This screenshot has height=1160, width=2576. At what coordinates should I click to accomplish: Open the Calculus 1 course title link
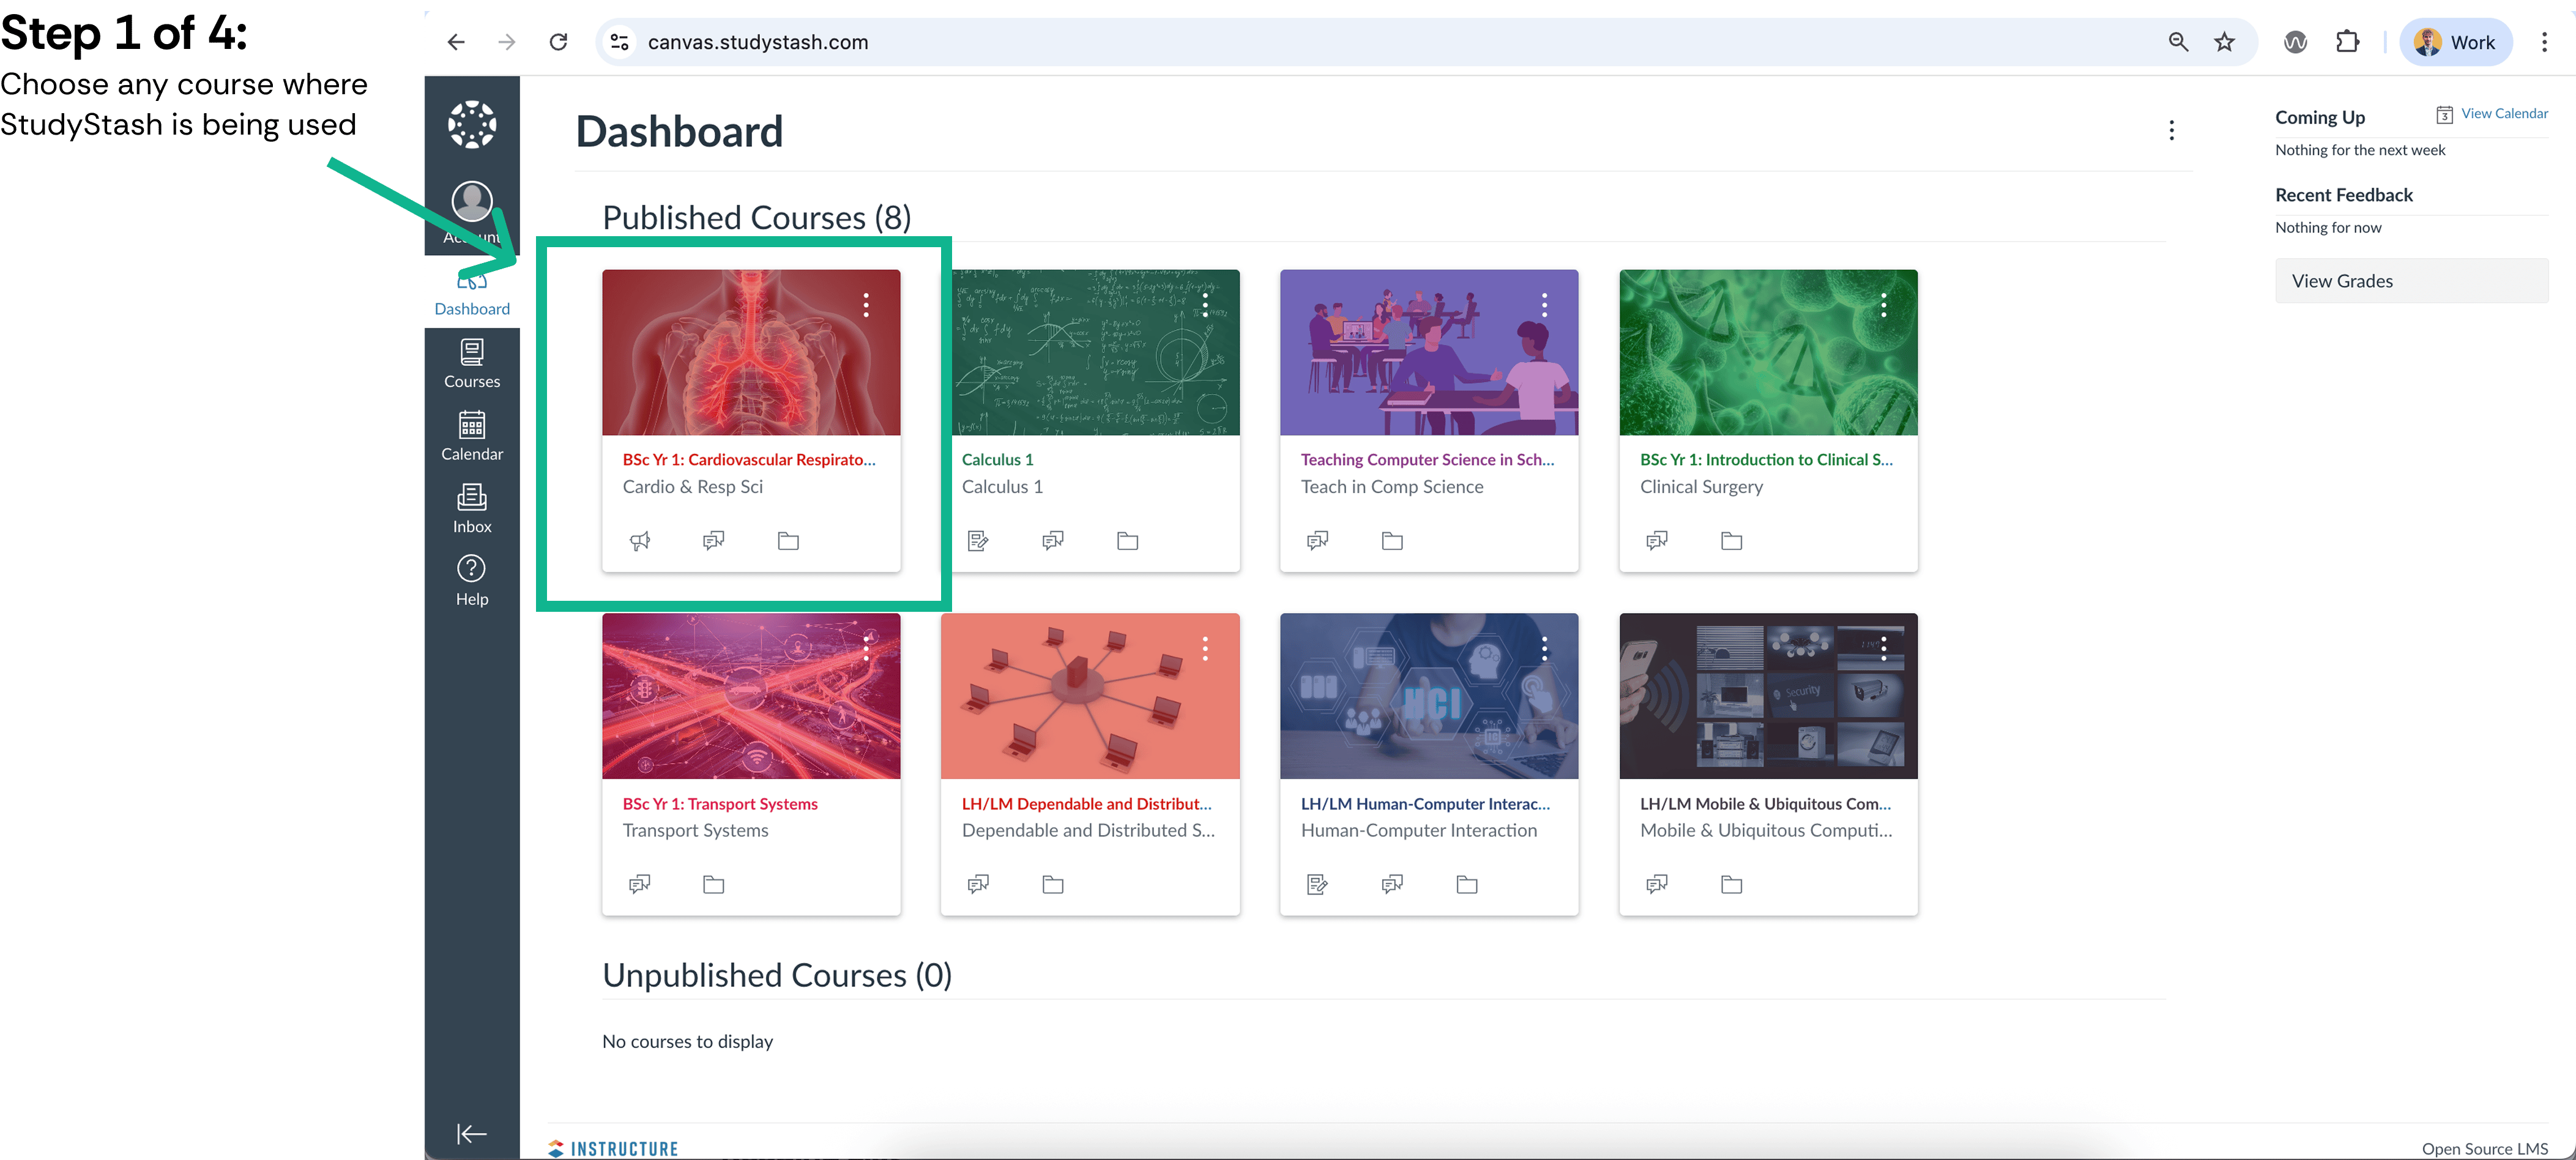(997, 460)
